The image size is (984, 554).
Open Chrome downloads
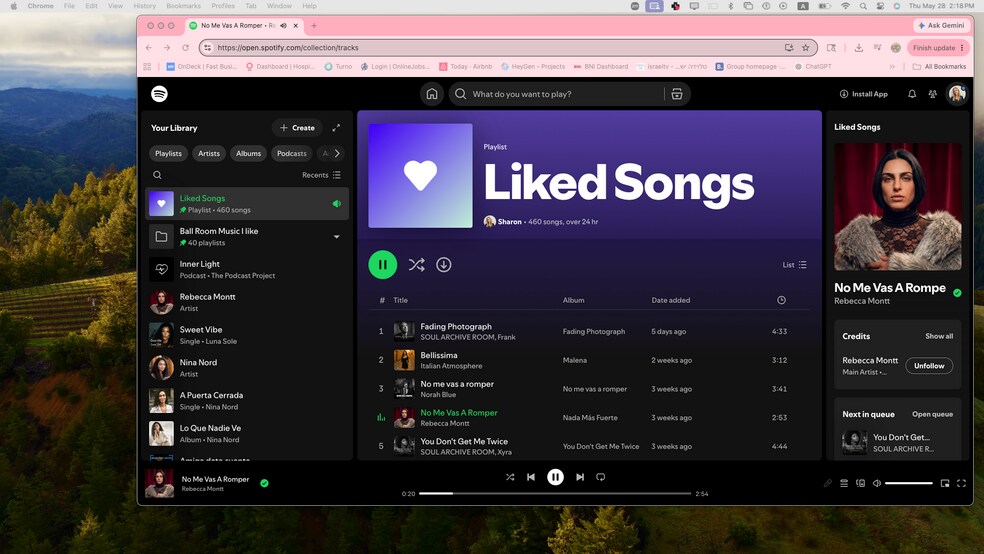tap(858, 48)
